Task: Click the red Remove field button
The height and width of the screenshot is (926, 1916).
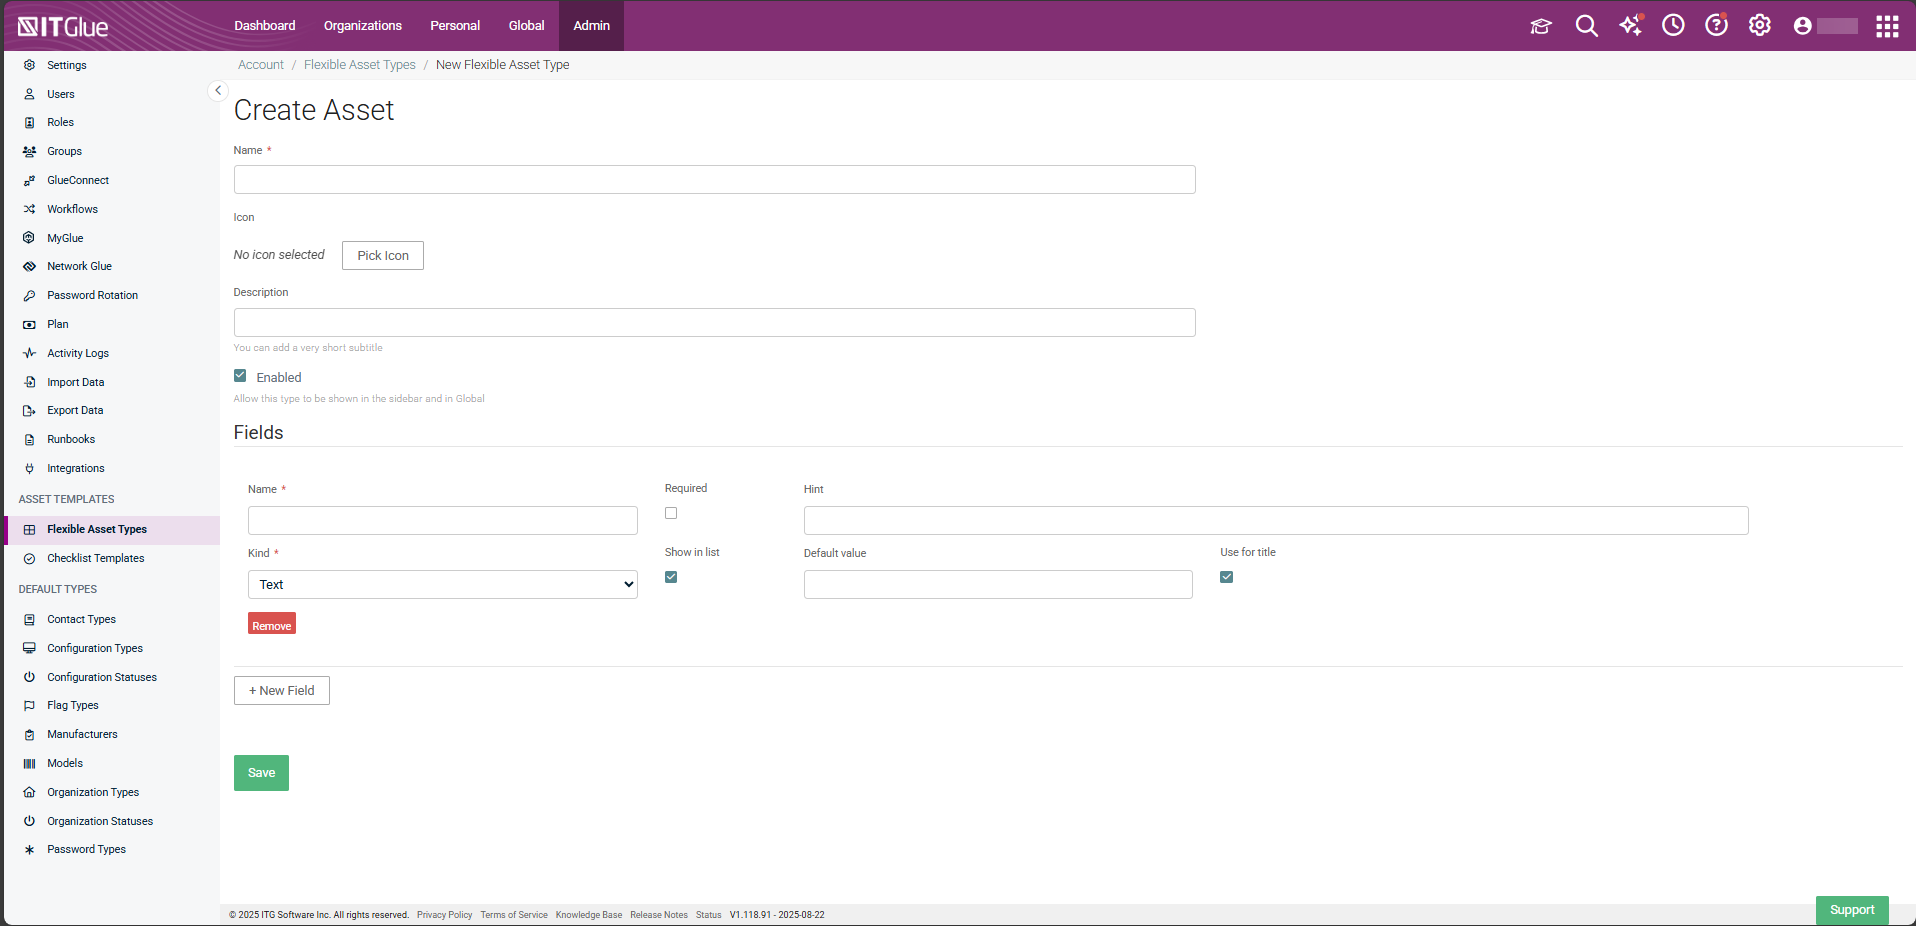Action: (x=272, y=624)
